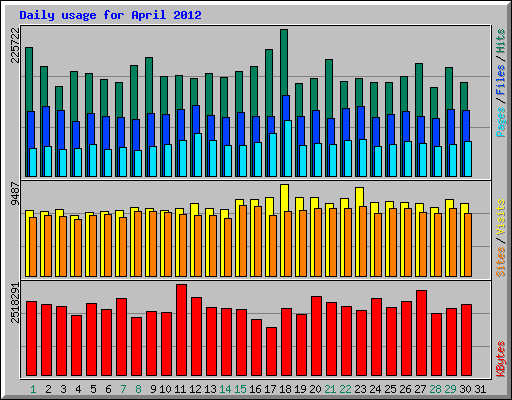Click day 17 on the x-axis
This screenshot has width=512, height=400.
(x=270, y=389)
